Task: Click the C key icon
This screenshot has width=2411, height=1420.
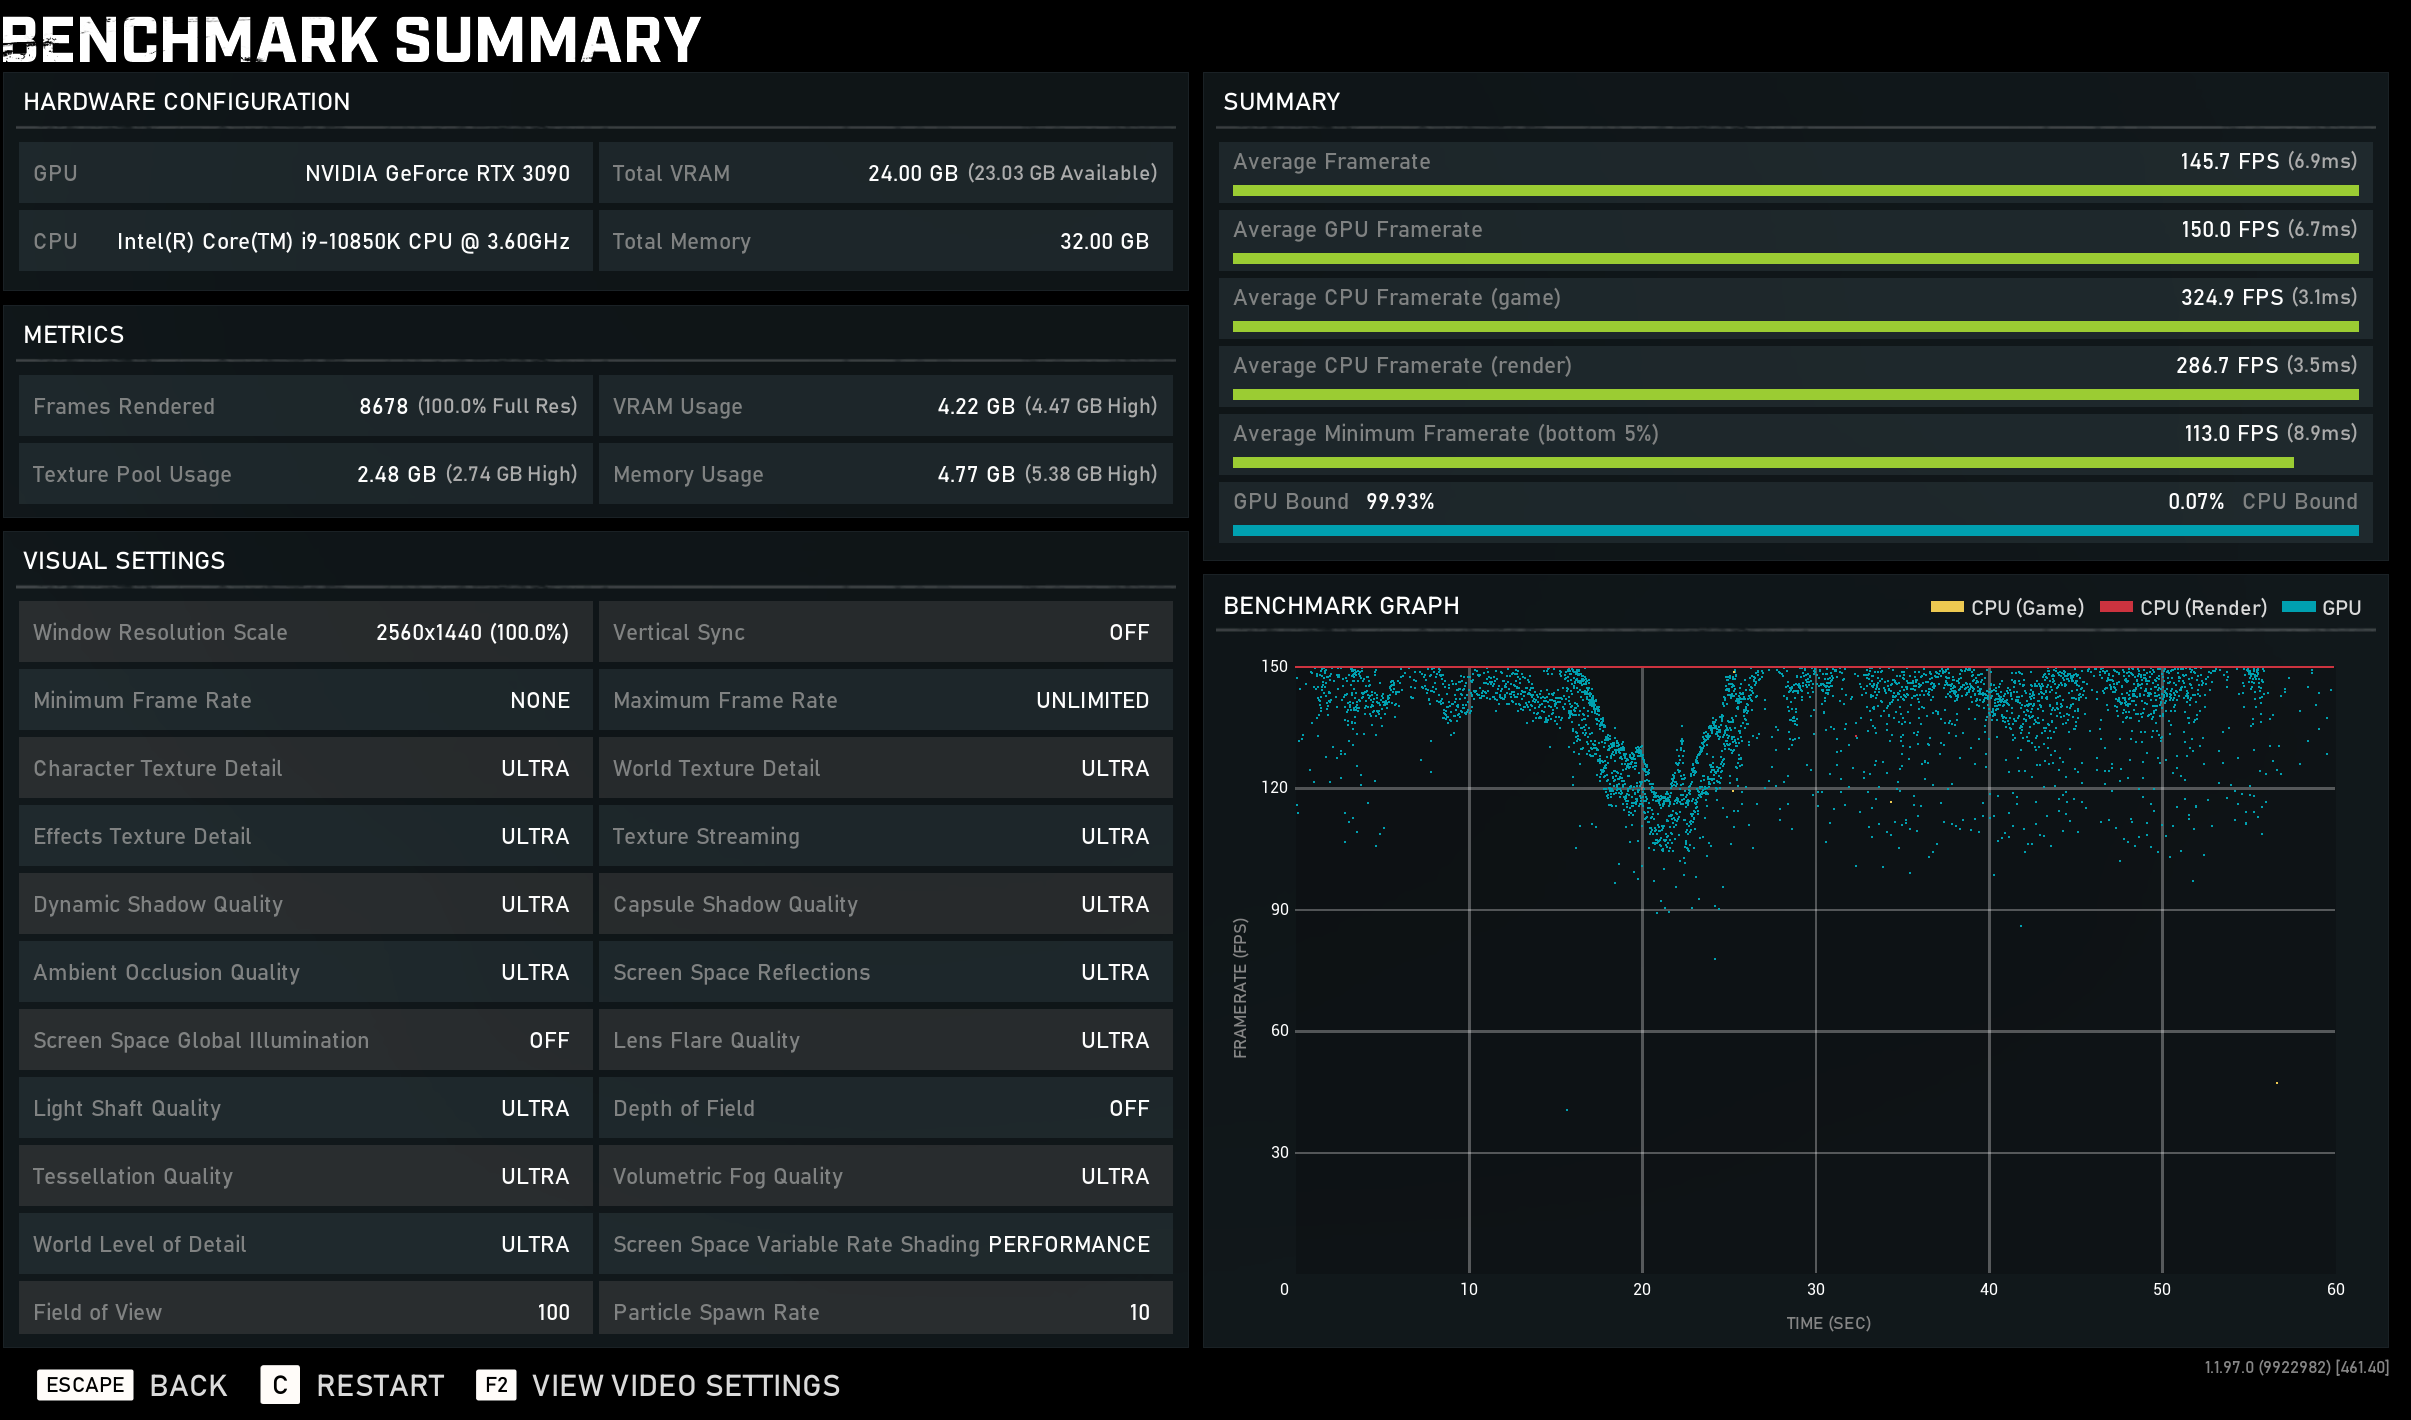Action: pyautogui.click(x=280, y=1385)
